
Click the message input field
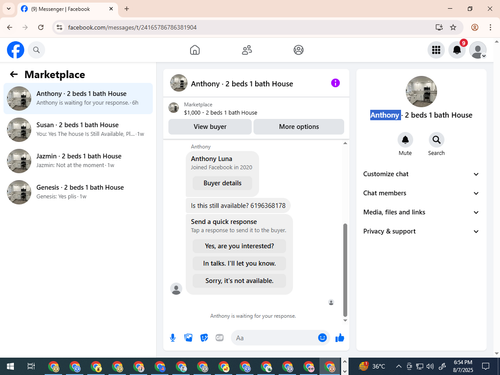pos(274,338)
